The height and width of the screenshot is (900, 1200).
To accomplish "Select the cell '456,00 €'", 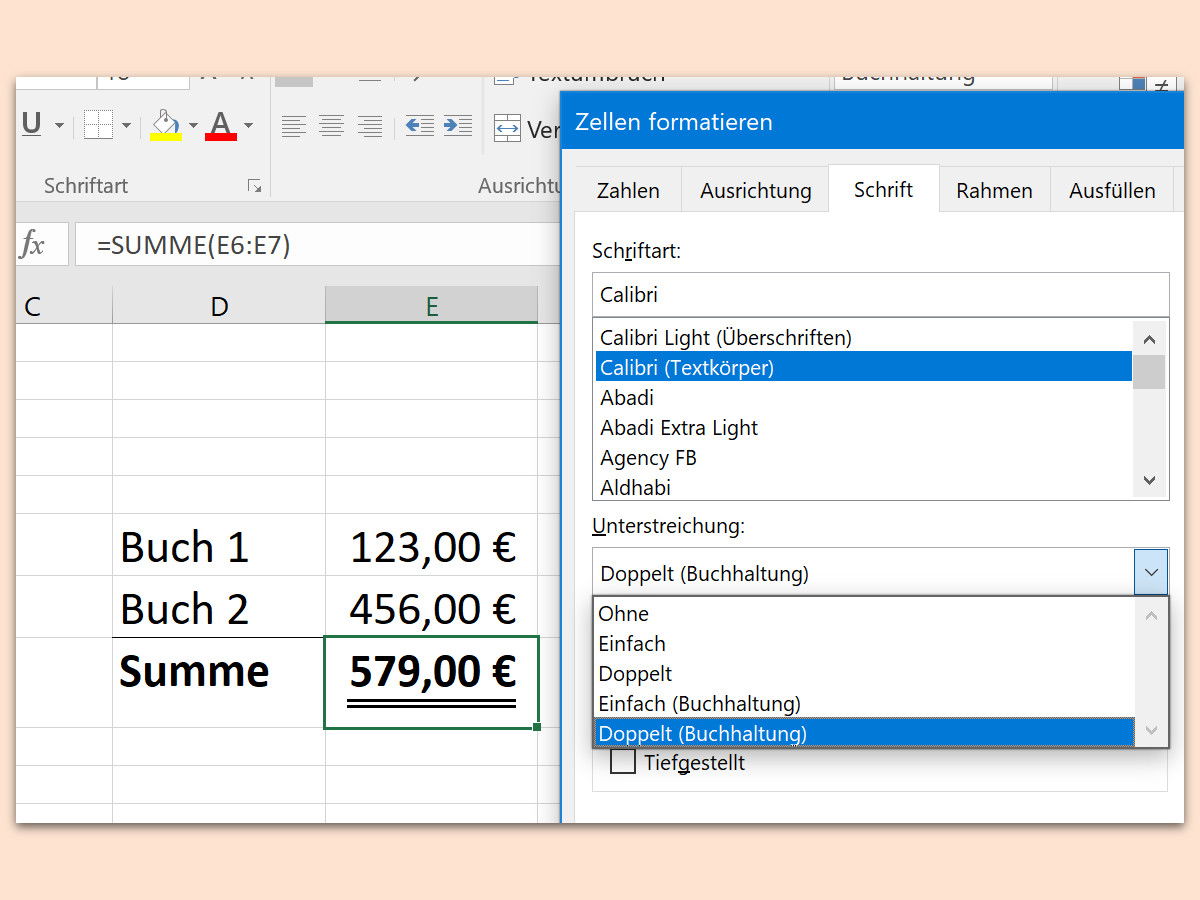I will pos(432,608).
